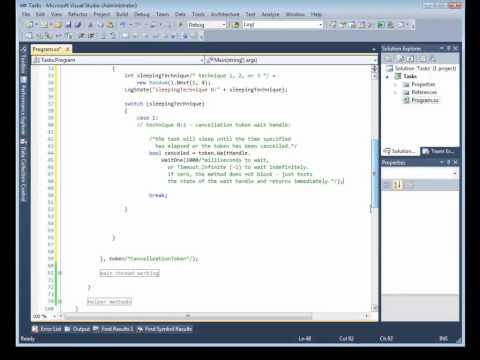This screenshot has width=480, height=360.
Task: Click the Categorized icon in Properties
Action: coord(387,185)
